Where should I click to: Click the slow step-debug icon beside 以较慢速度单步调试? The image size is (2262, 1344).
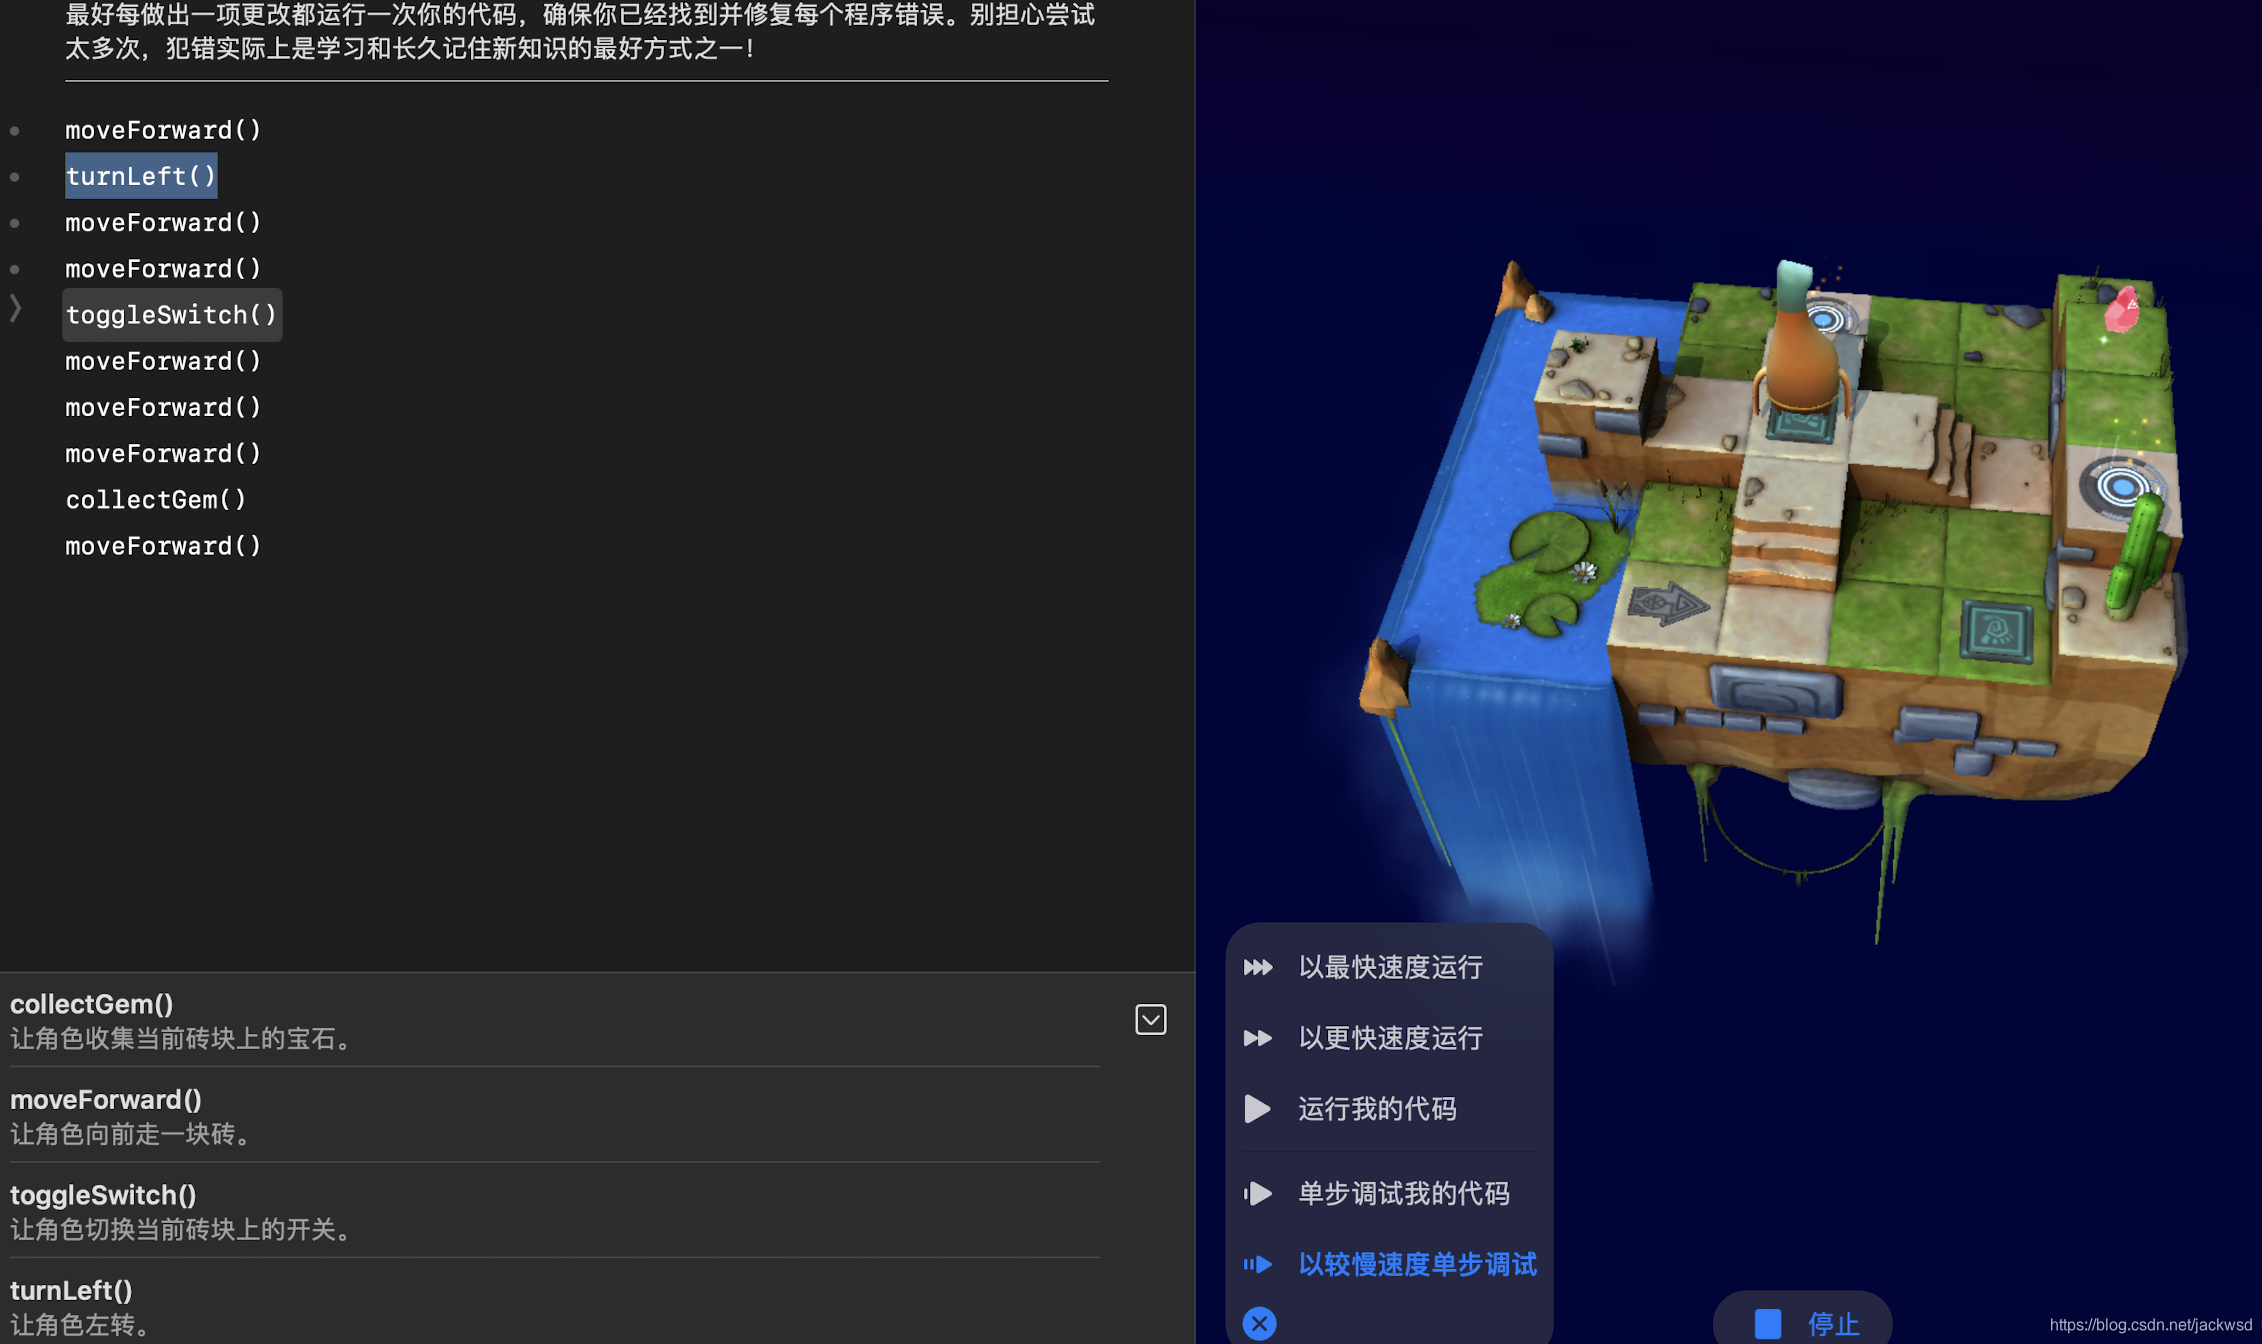pos(1259,1264)
